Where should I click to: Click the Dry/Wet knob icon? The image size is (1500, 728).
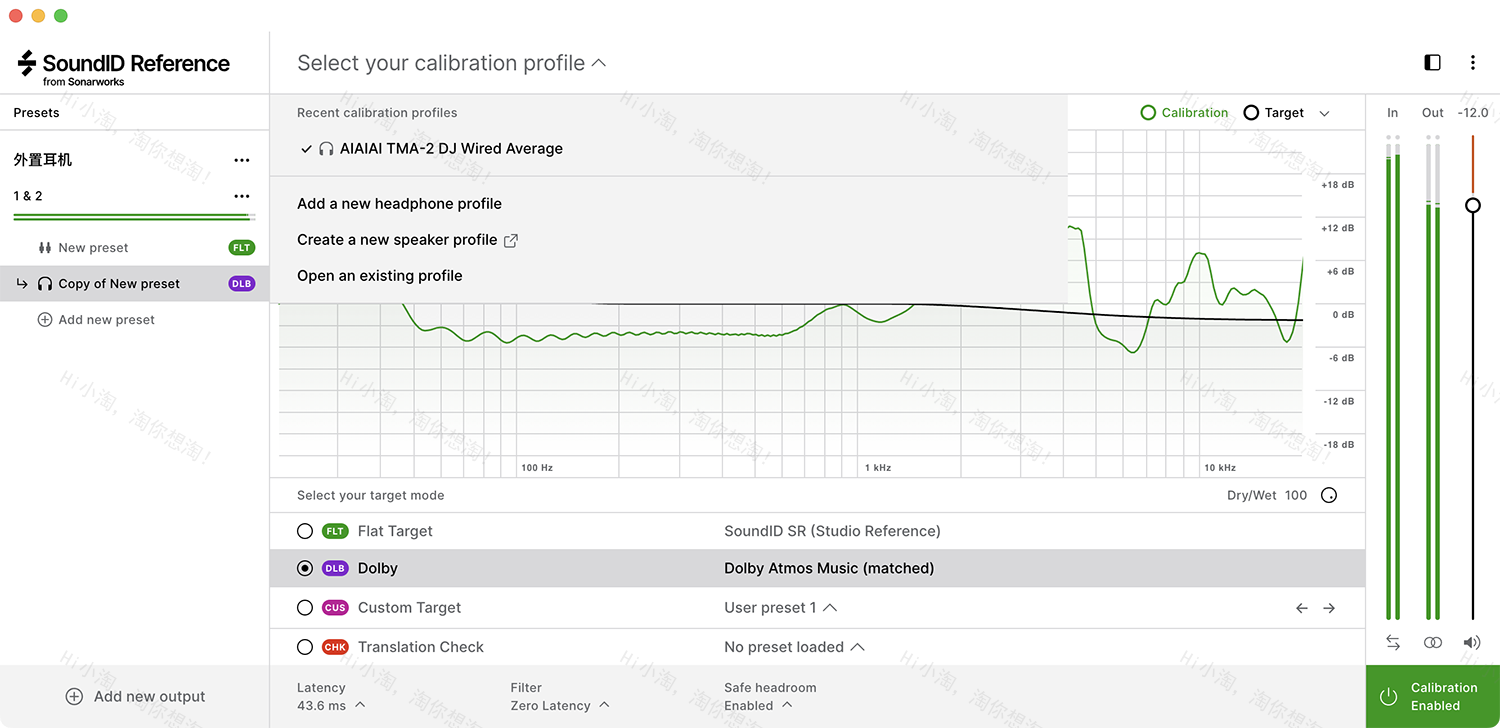(x=1329, y=495)
